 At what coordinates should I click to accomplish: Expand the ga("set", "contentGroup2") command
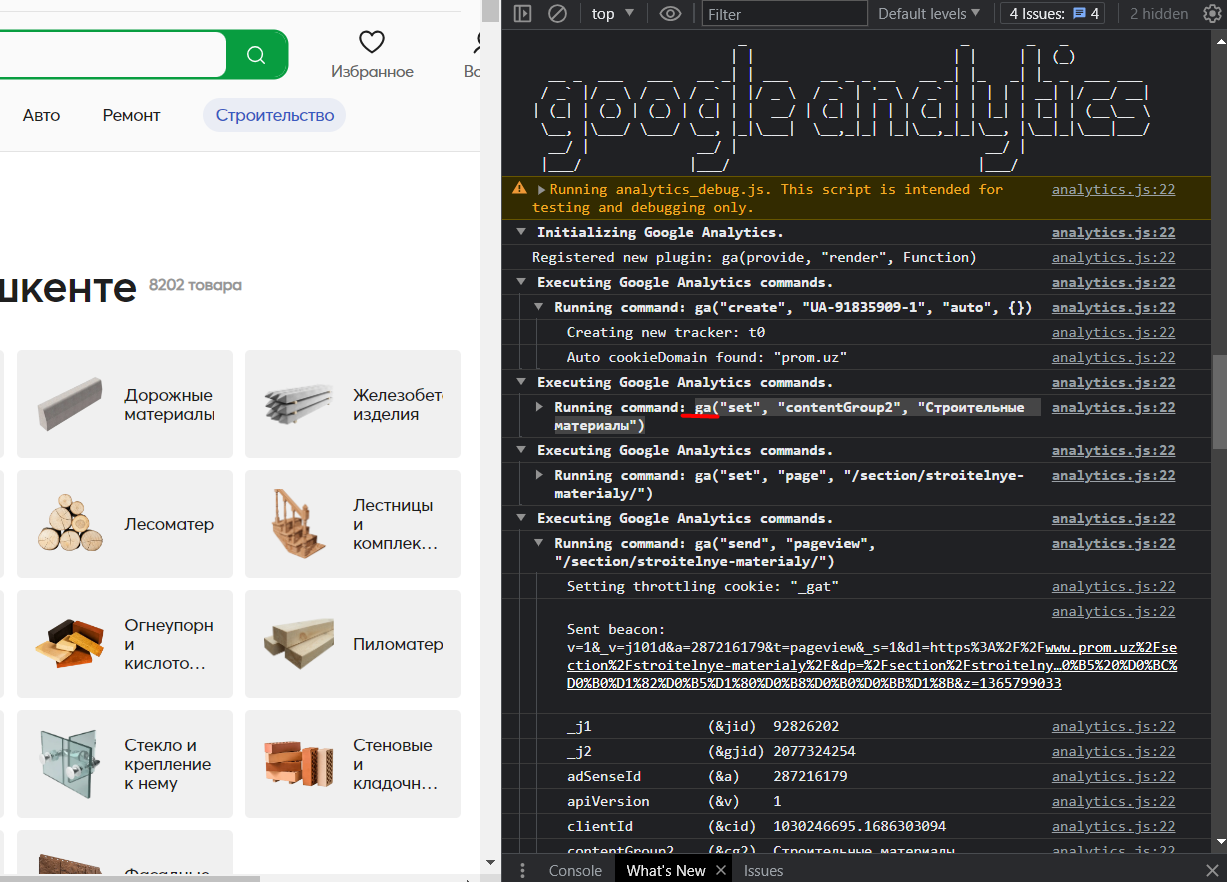pyautogui.click(x=539, y=407)
